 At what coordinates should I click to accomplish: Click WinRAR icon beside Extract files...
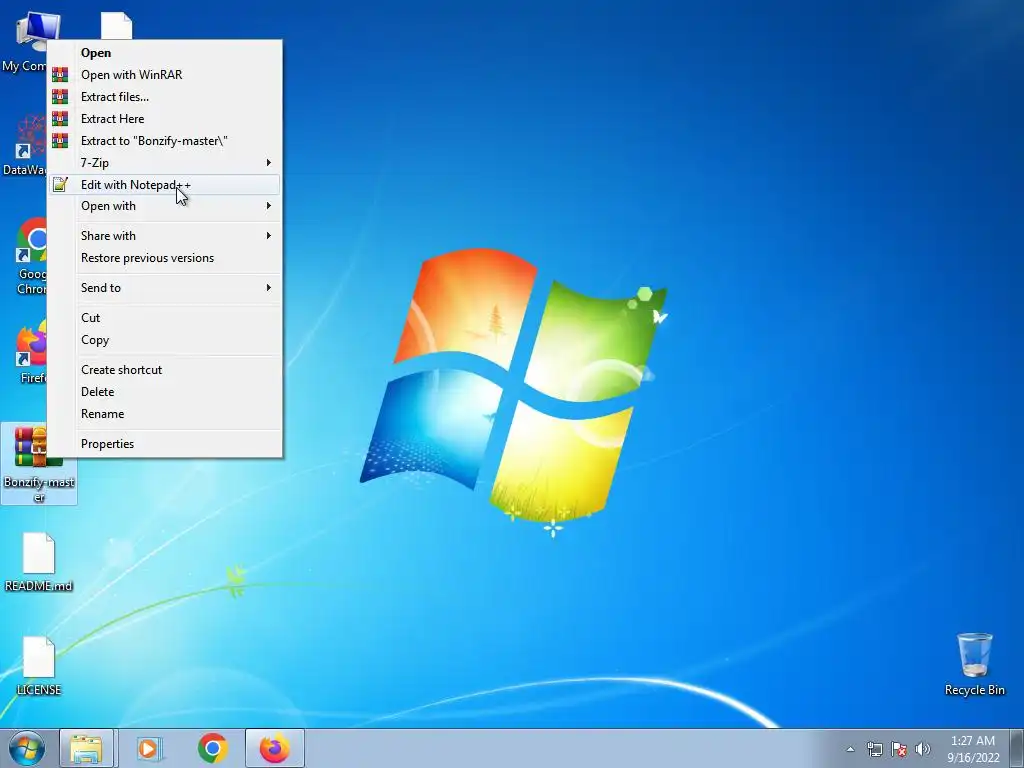pos(60,97)
